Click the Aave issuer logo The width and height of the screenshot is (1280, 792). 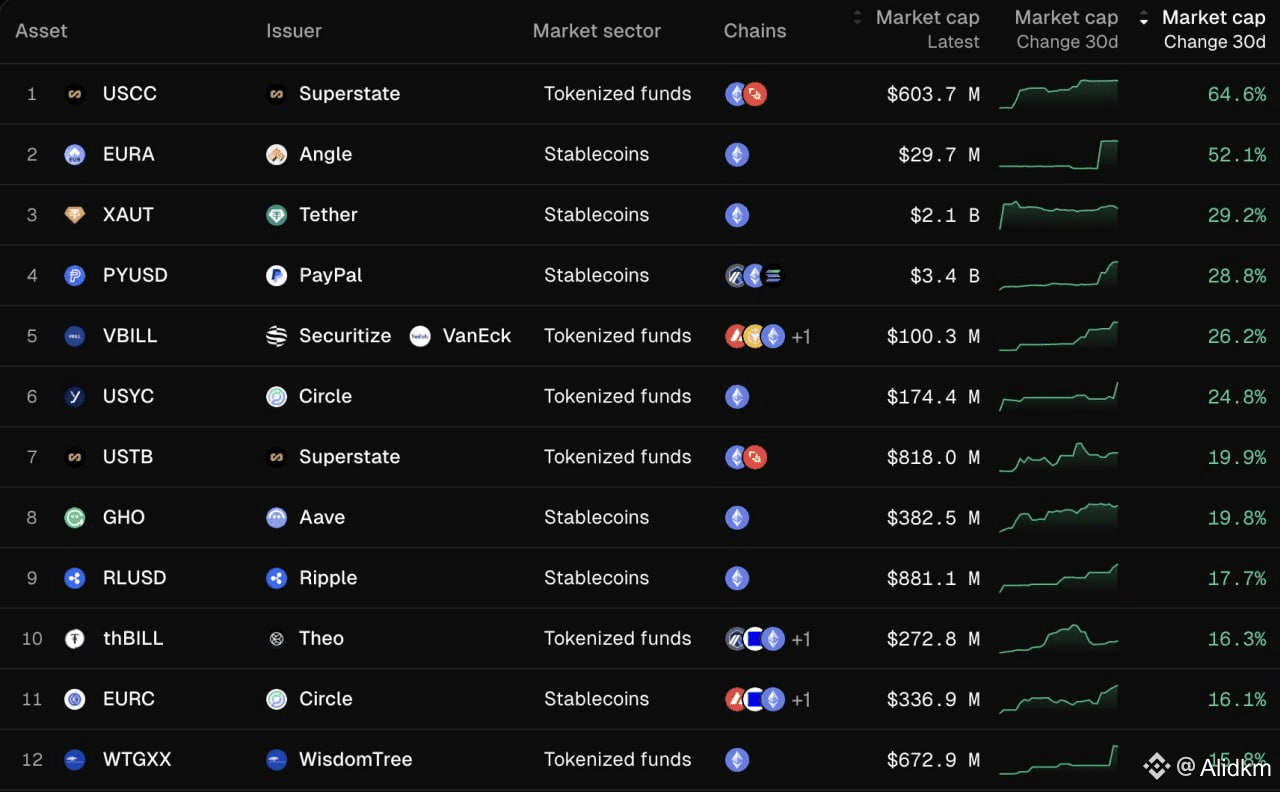coord(277,518)
